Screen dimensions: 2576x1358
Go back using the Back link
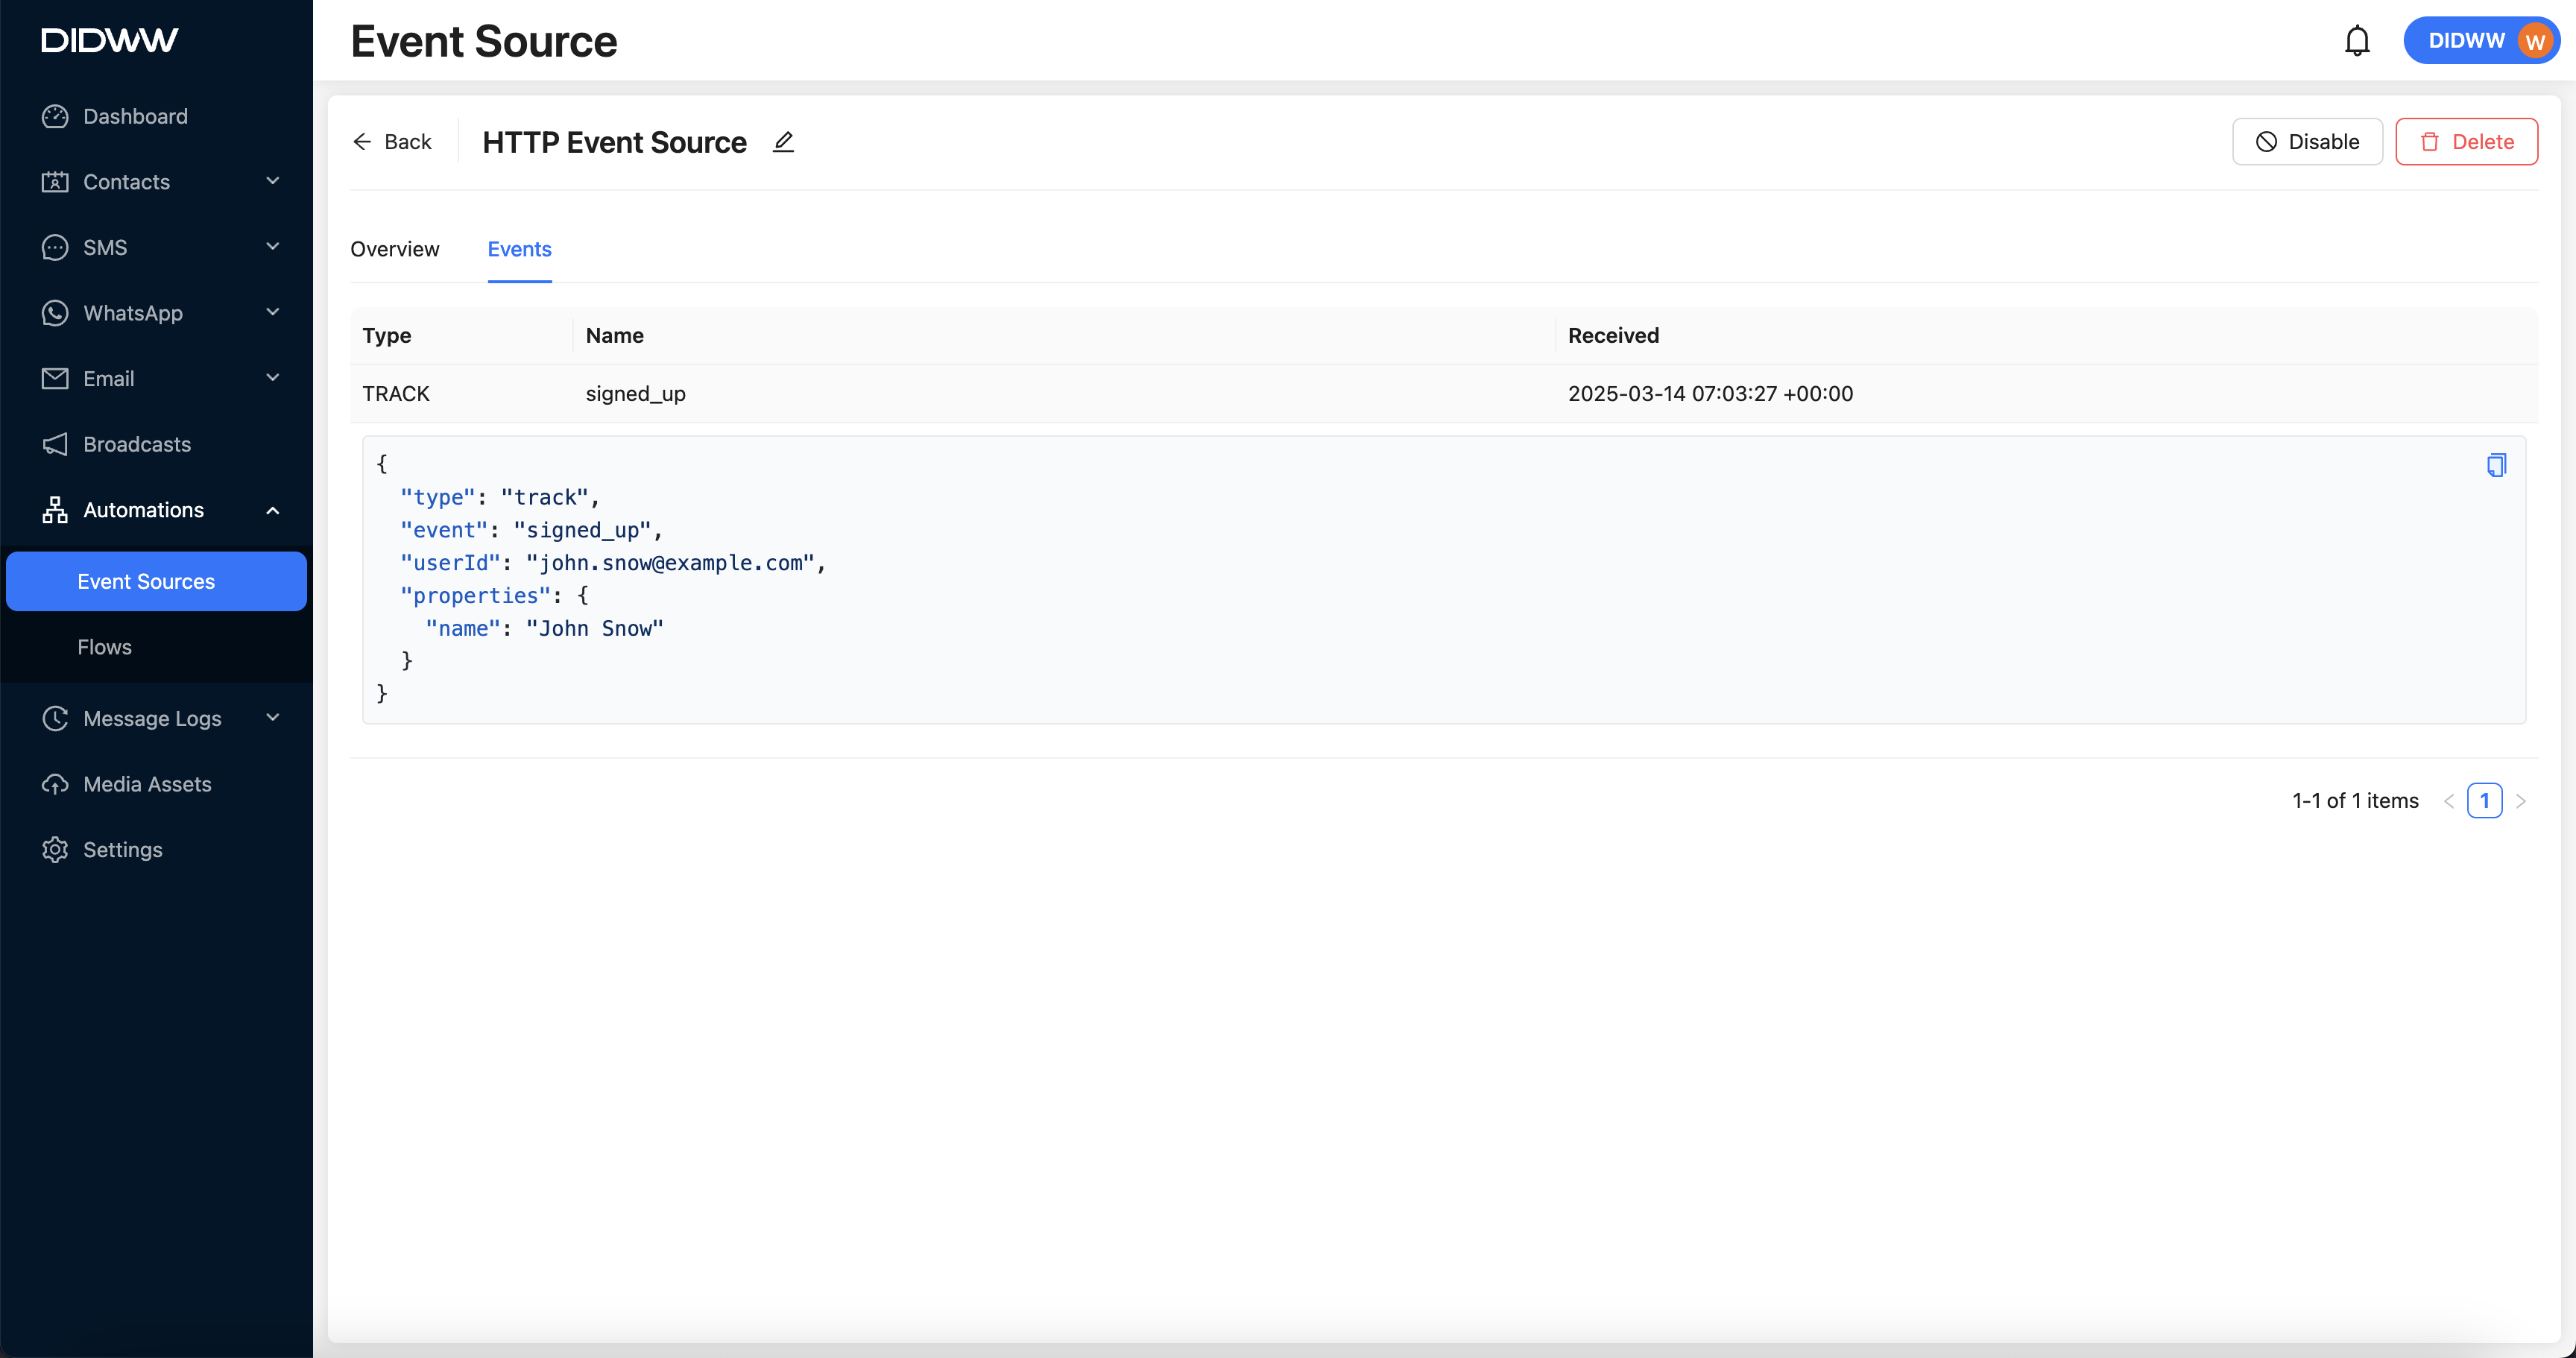tap(392, 142)
